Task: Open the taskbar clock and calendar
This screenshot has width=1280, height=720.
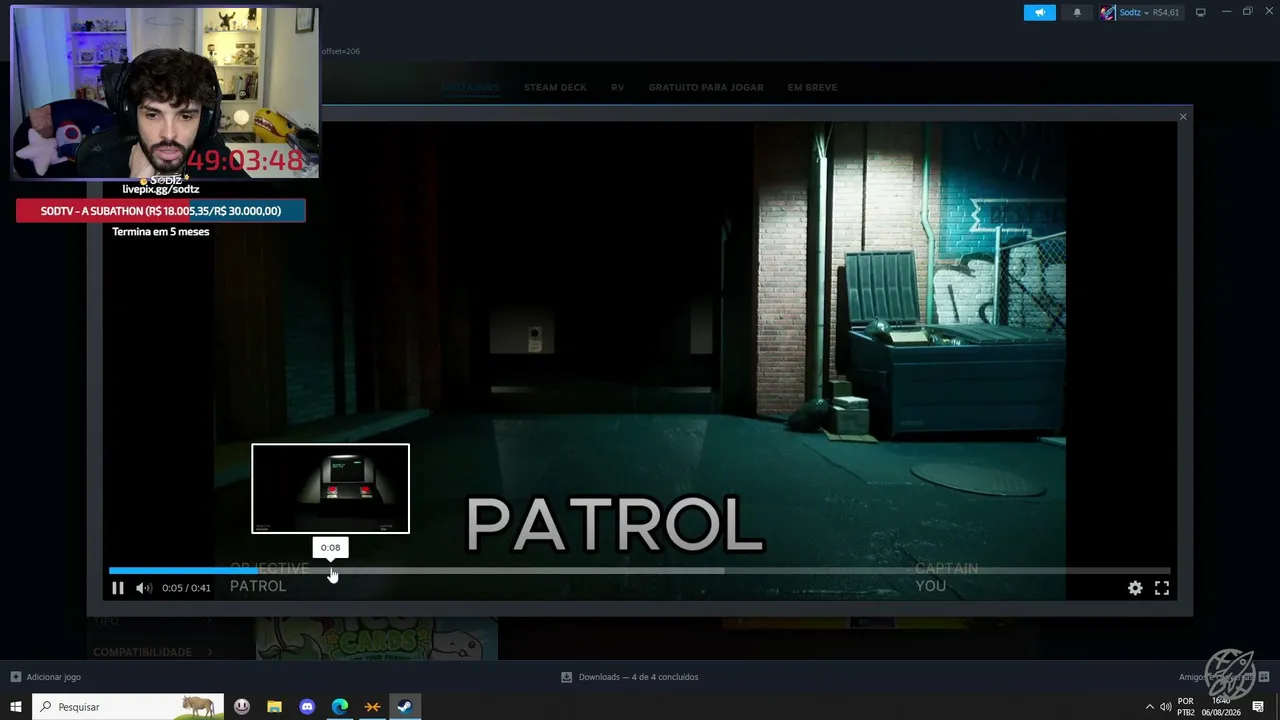Action: click(x=1221, y=707)
